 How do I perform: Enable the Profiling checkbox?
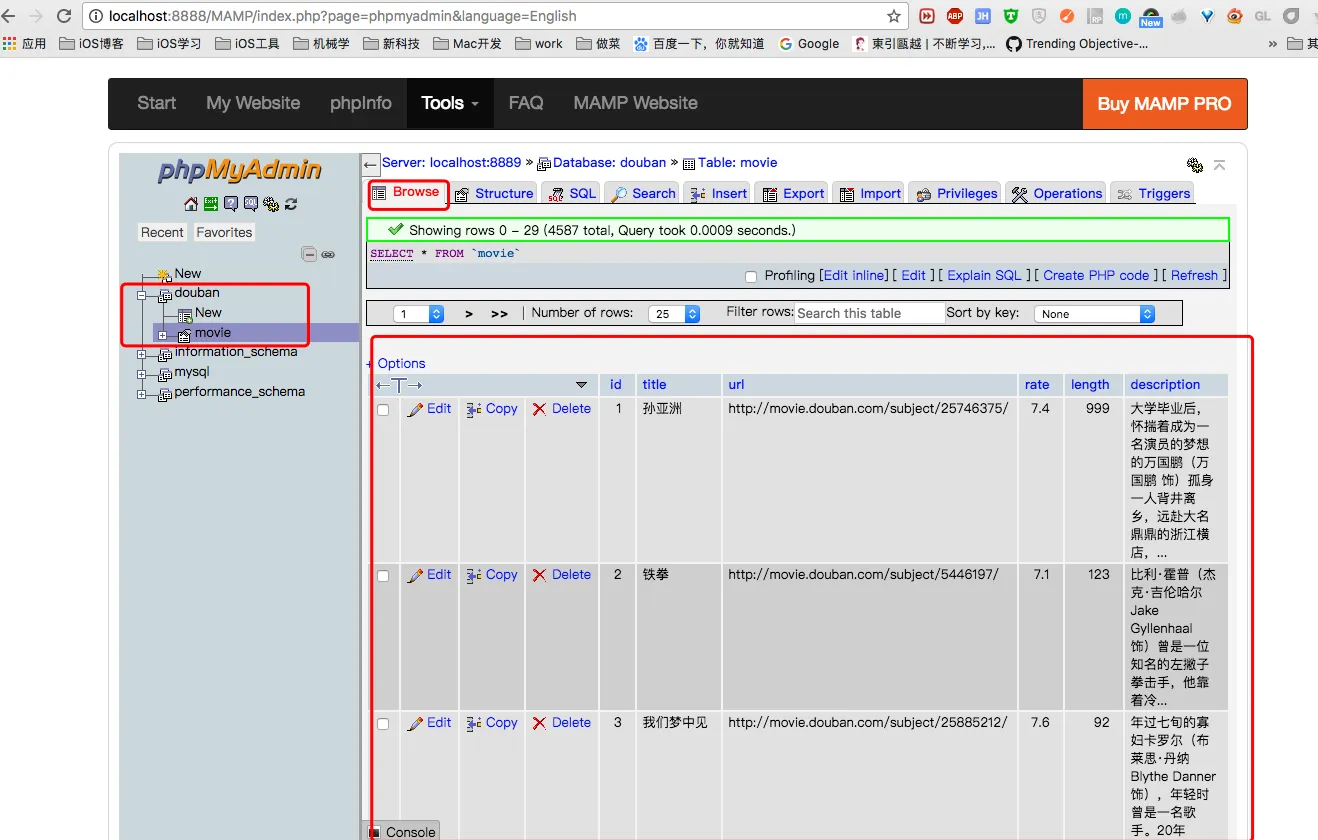click(751, 276)
